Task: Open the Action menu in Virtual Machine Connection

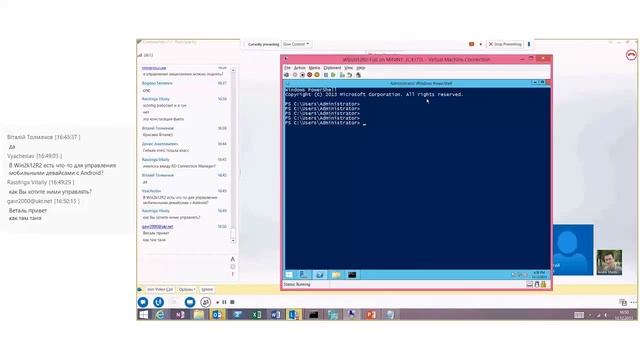Action: [299, 68]
